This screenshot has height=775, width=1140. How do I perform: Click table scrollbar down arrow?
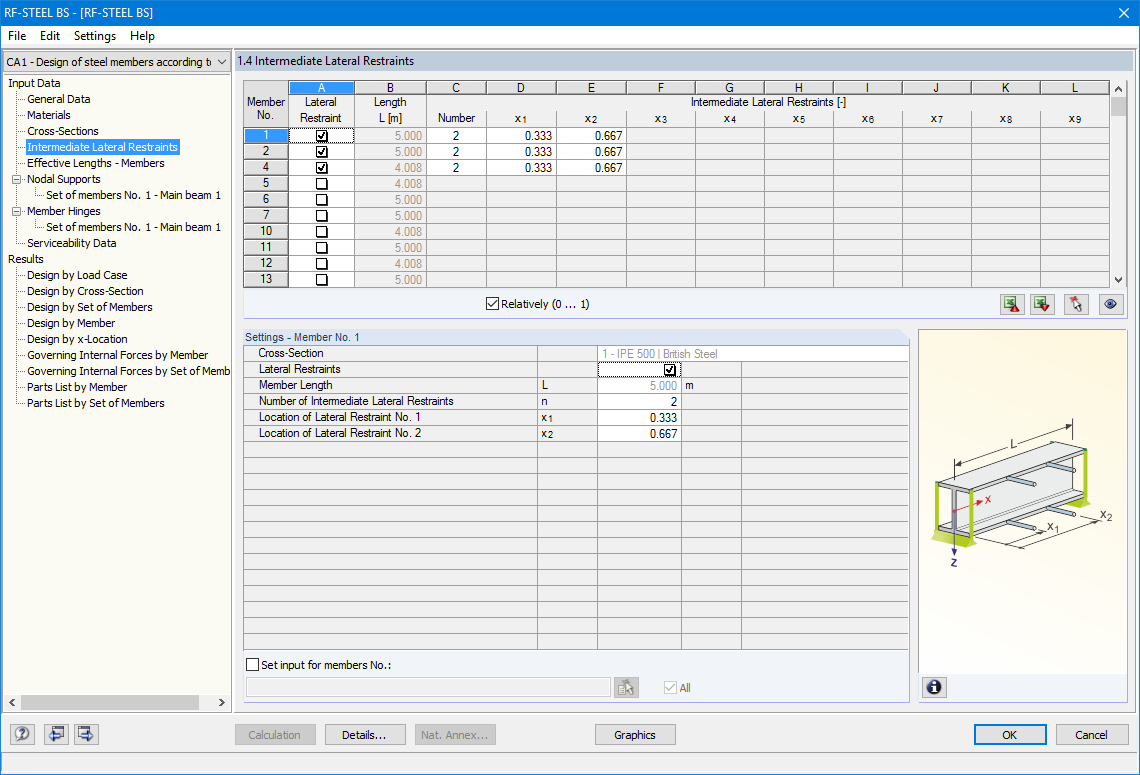pos(1118,280)
